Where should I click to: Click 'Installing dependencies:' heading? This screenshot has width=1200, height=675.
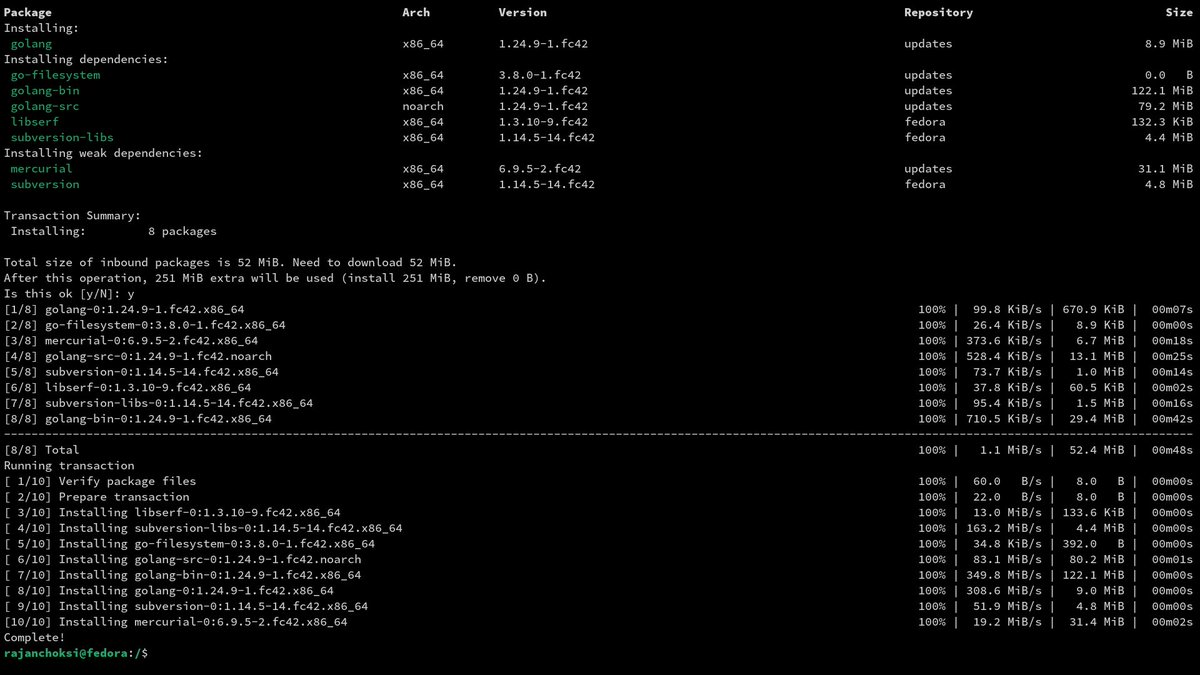[86, 60]
